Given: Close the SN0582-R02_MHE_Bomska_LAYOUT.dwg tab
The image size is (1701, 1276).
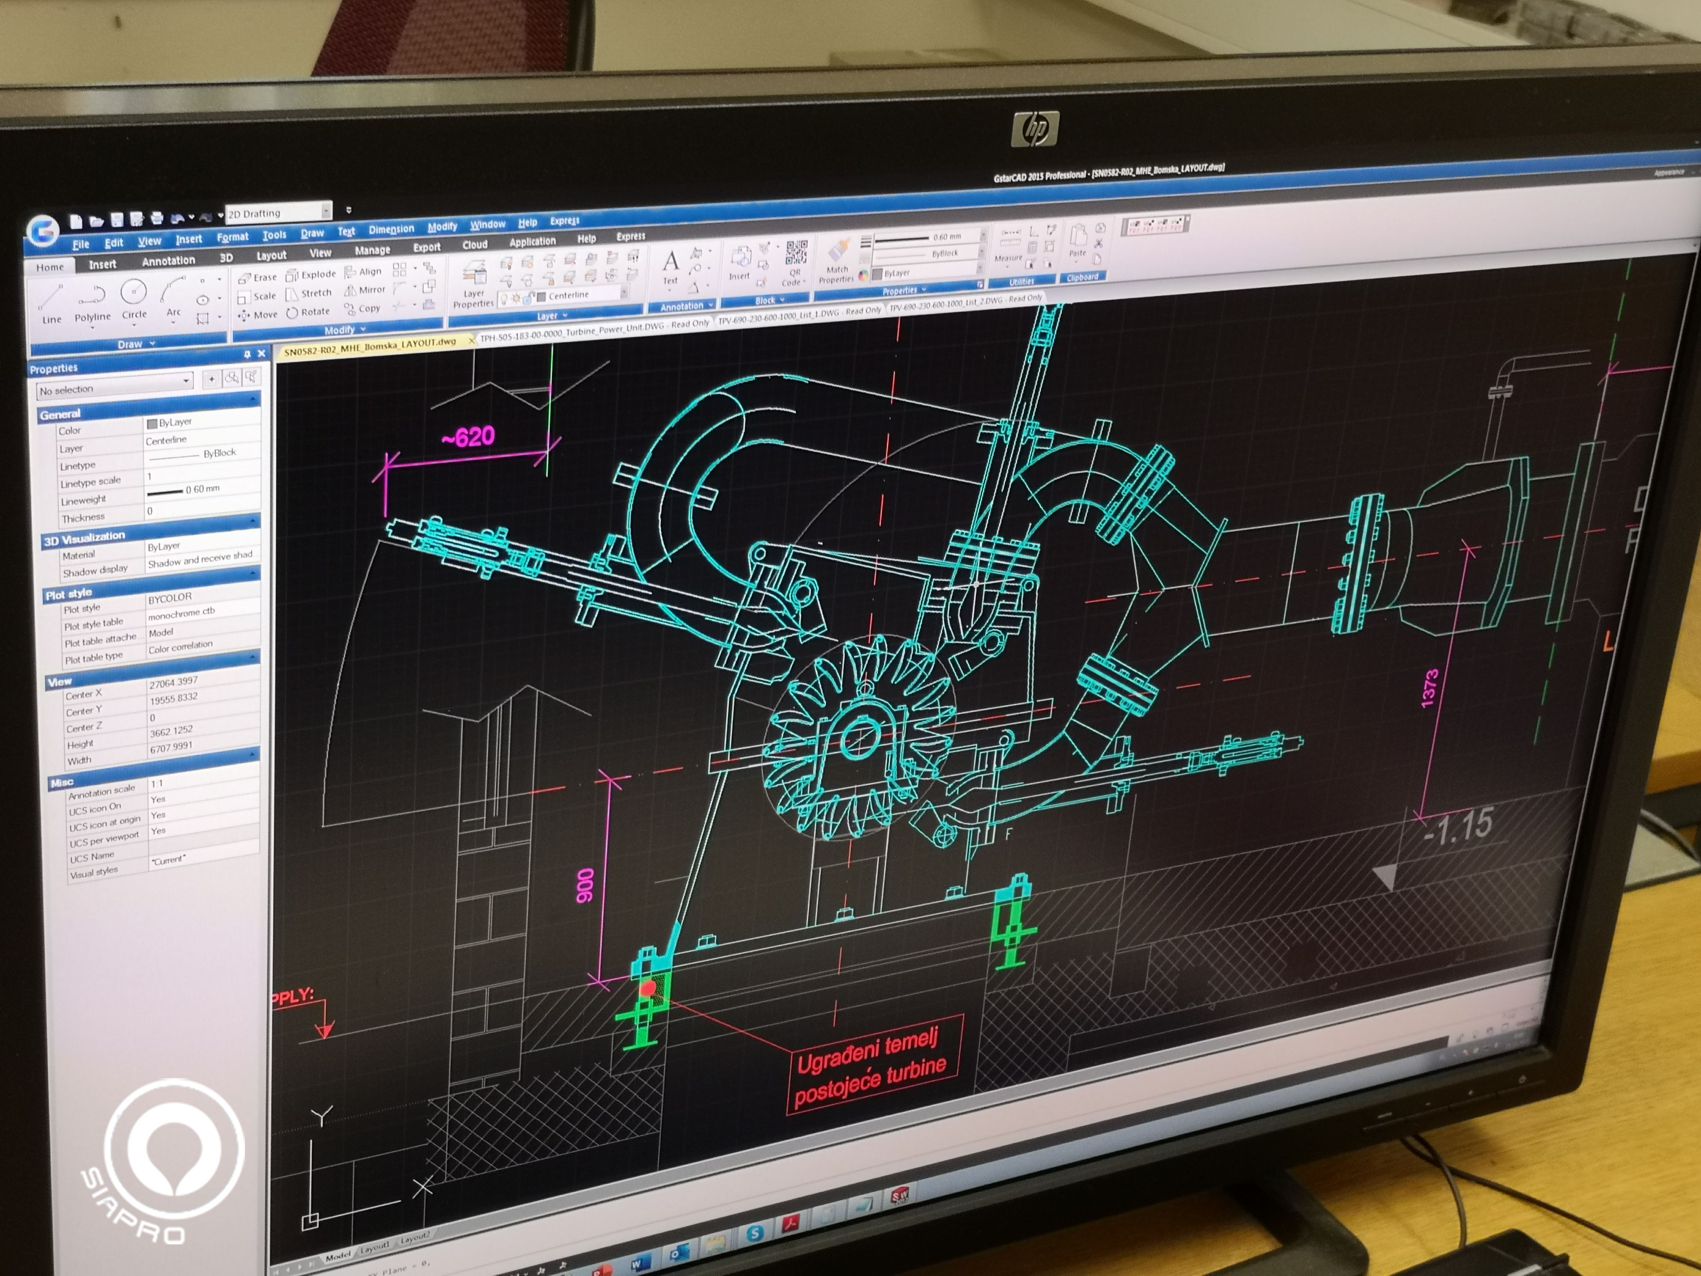Looking at the screenshot, I should (471, 341).
